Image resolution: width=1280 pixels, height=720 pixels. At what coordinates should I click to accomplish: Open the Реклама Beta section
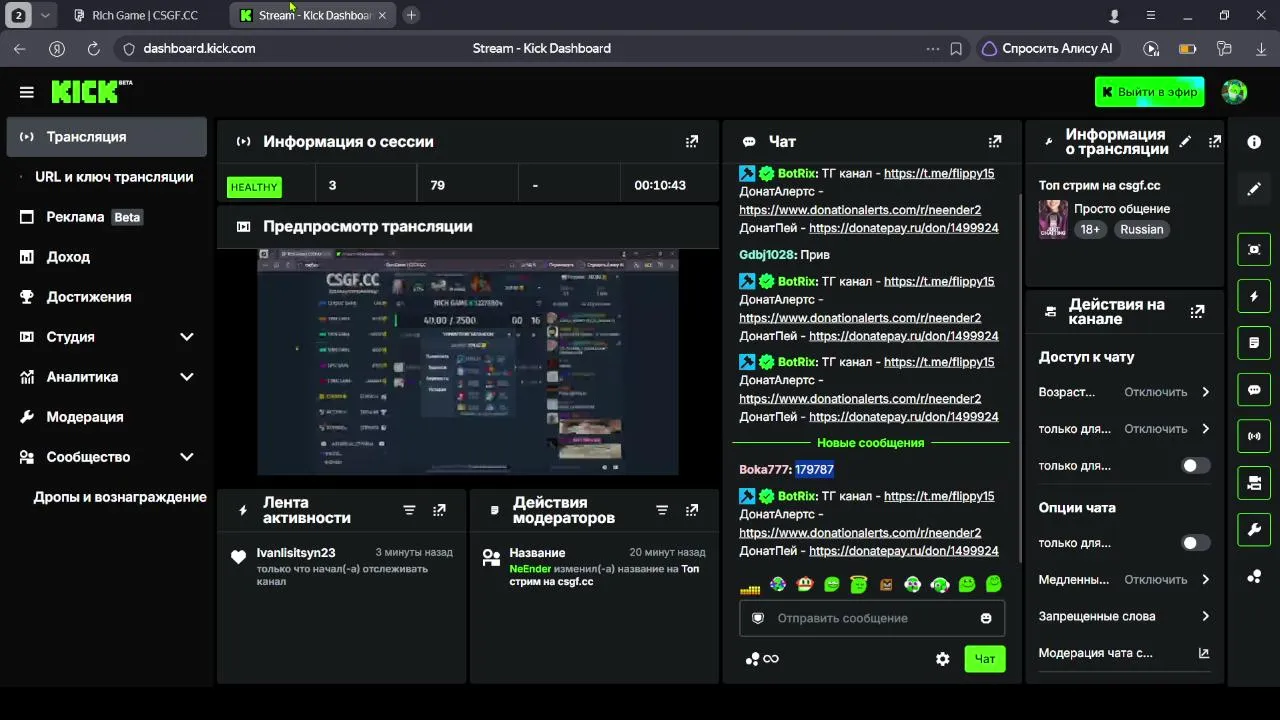click(107, 217)
